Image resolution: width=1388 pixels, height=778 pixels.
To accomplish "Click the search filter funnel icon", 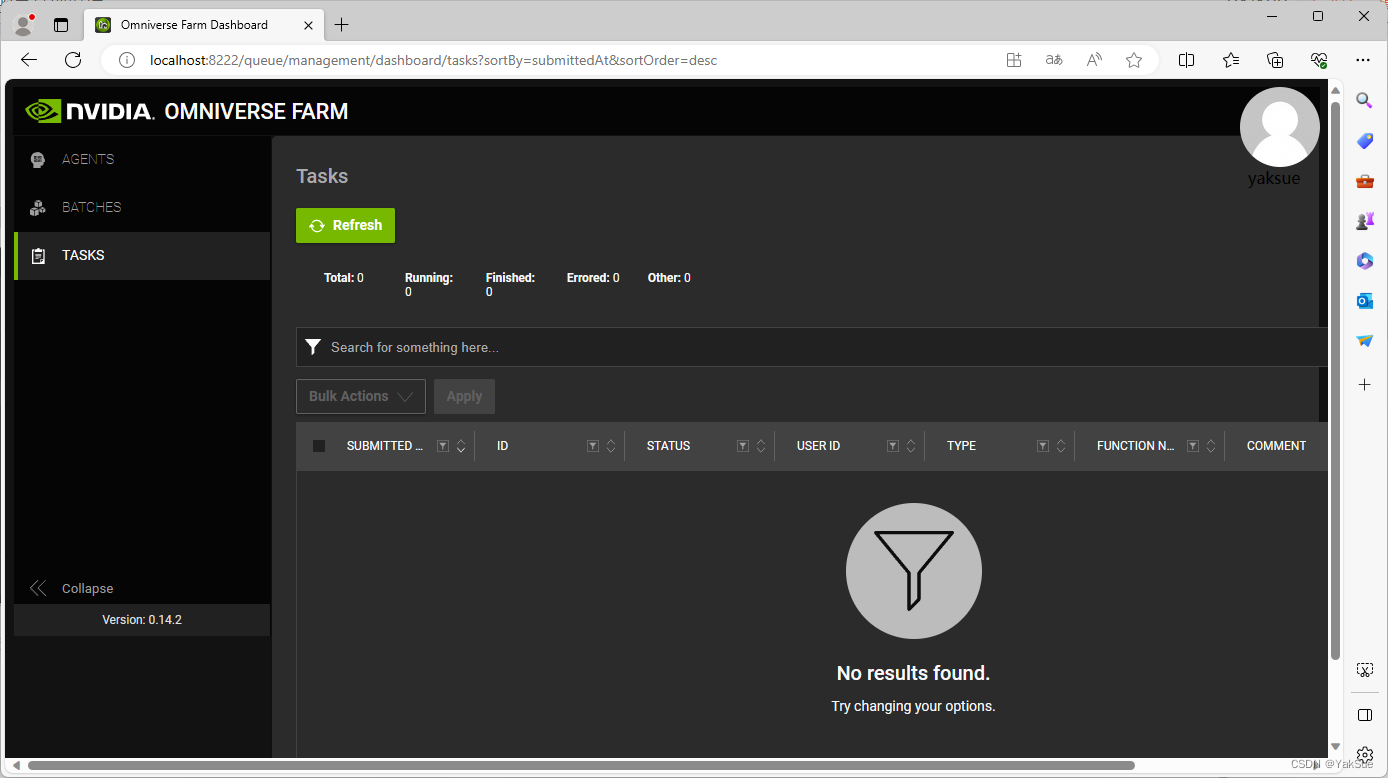I will tap(313, 347).
